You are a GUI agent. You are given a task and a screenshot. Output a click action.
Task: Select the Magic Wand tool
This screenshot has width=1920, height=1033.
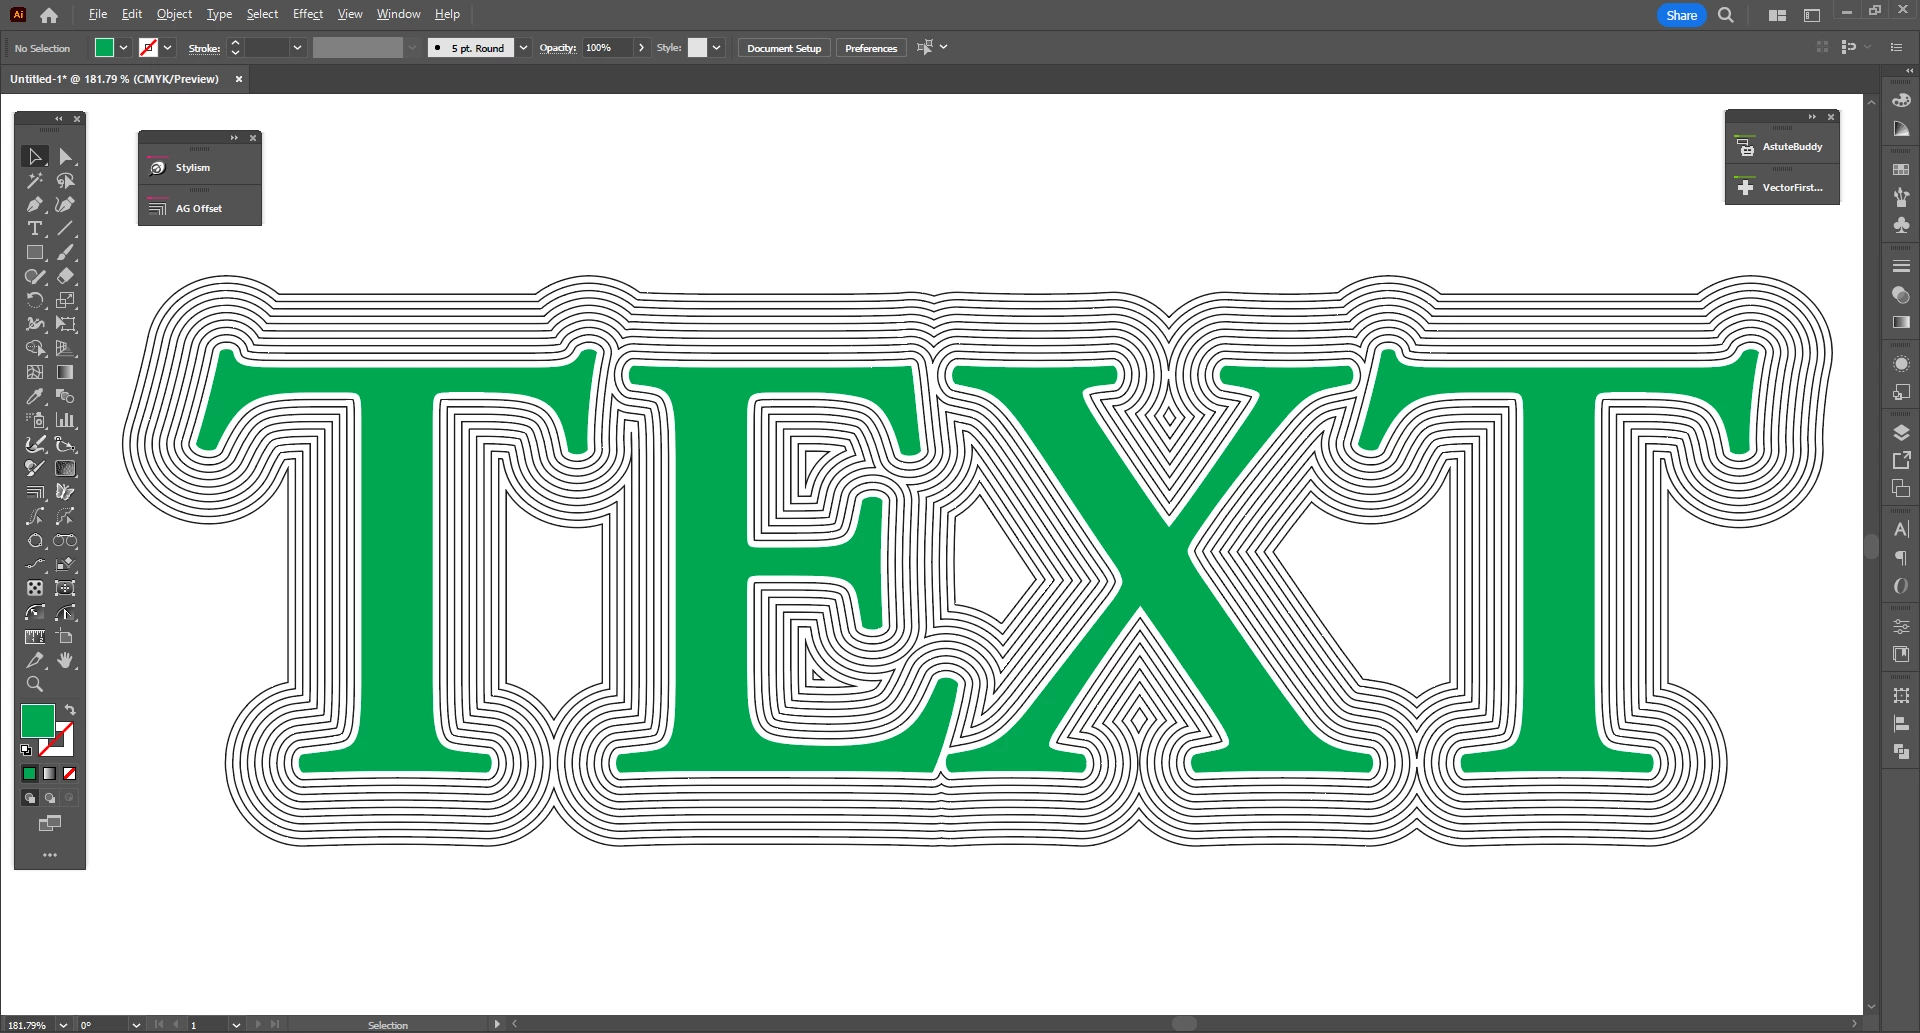[35, 180]
